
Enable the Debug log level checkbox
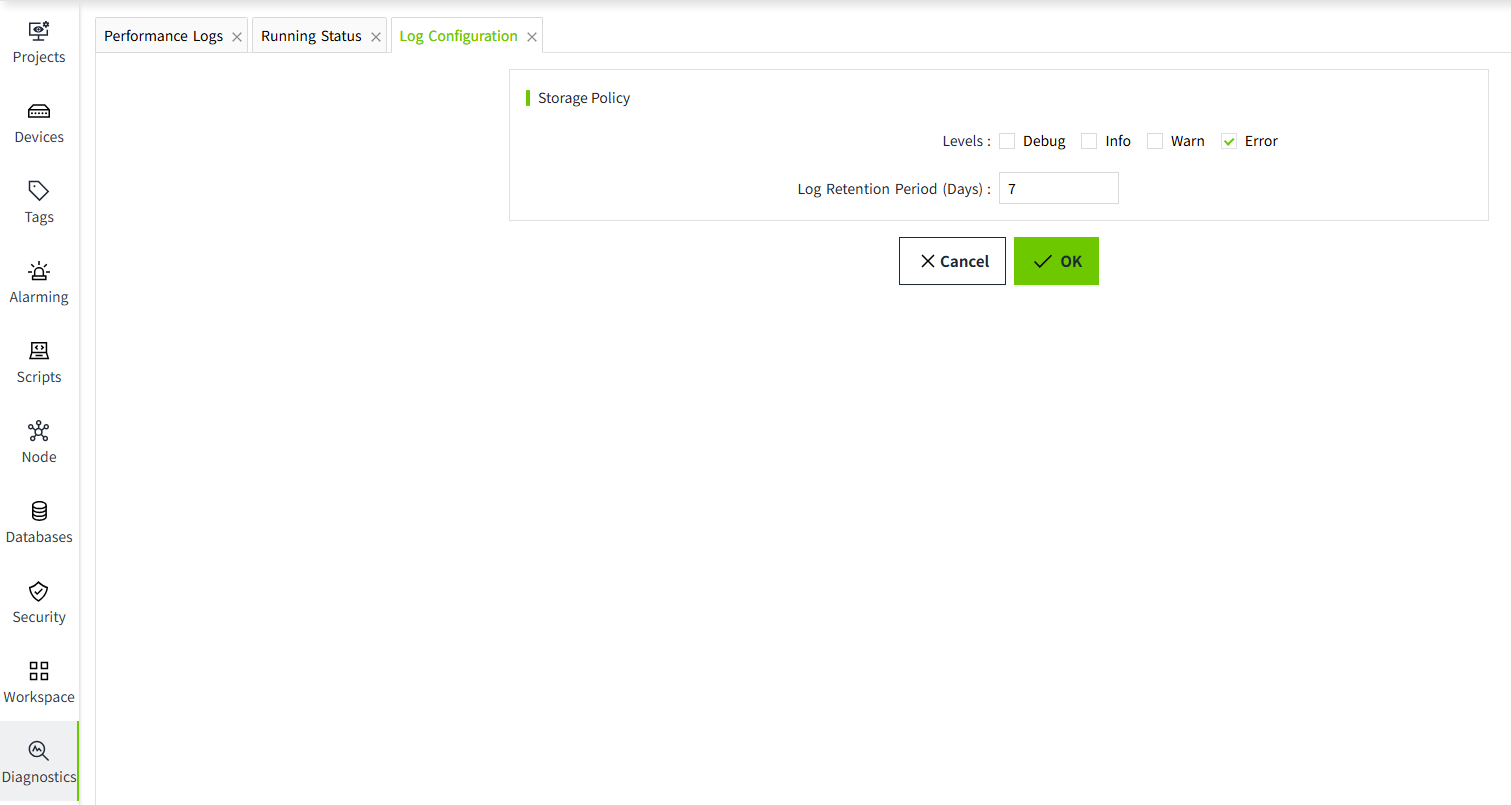coord(1007,141)
